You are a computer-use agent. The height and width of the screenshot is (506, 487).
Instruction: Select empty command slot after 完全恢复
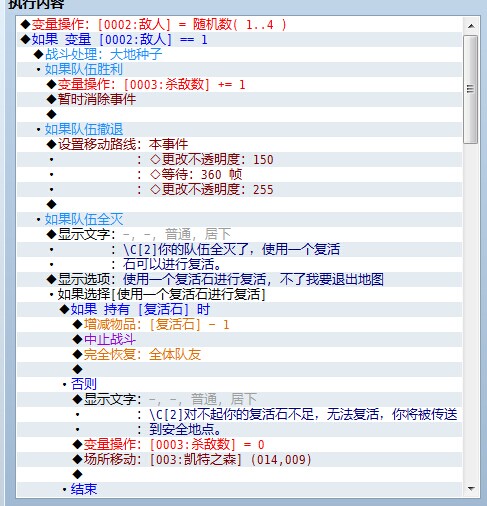[239, 370]
